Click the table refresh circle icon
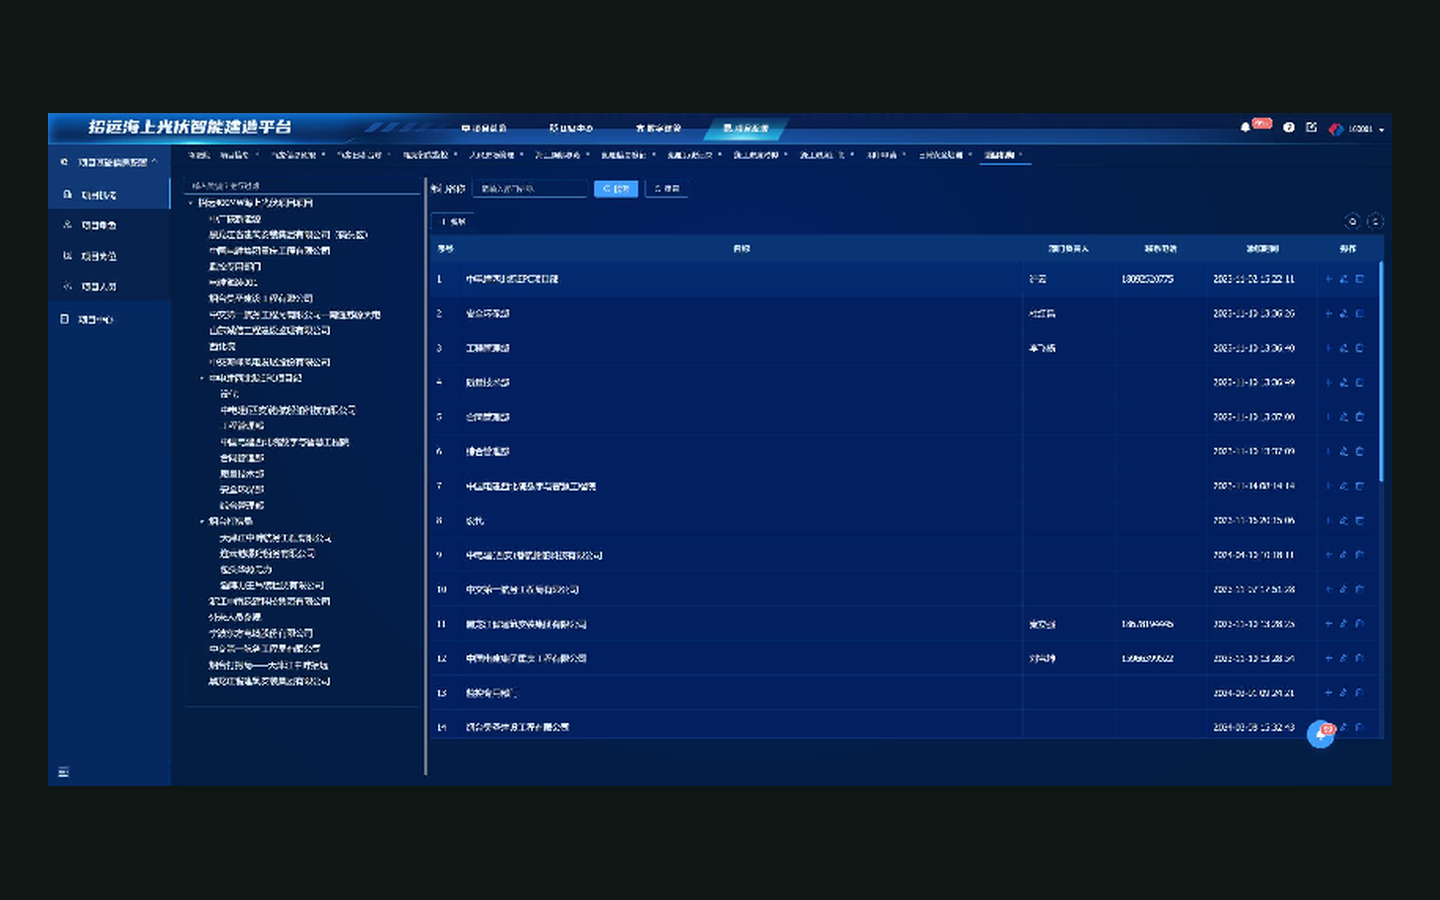 pyautogui.click(x=1376, y=222)
